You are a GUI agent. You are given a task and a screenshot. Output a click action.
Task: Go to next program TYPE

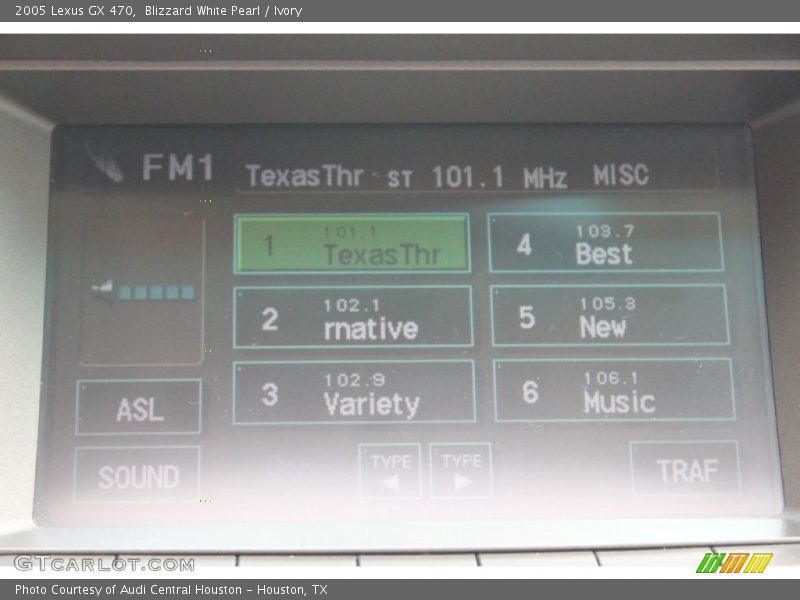[461, 470]
